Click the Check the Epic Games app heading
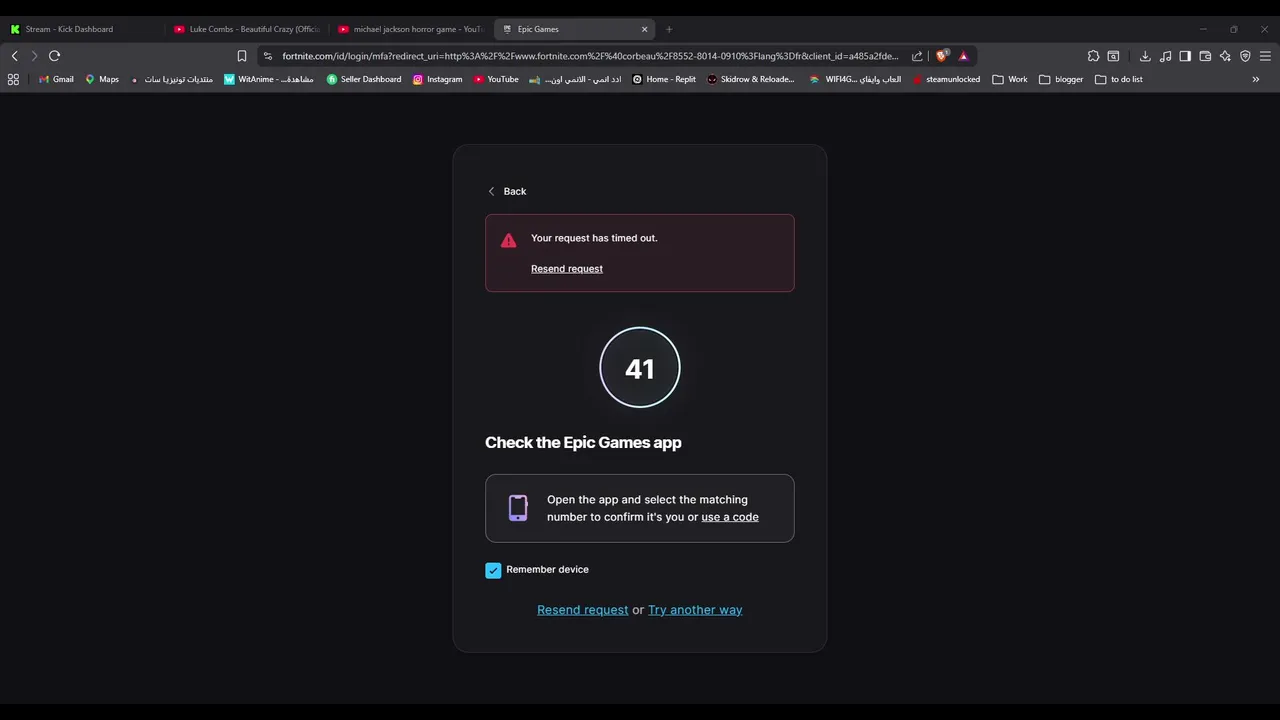The width and height of the screenshot is (1280, 720). pos(583,442)
